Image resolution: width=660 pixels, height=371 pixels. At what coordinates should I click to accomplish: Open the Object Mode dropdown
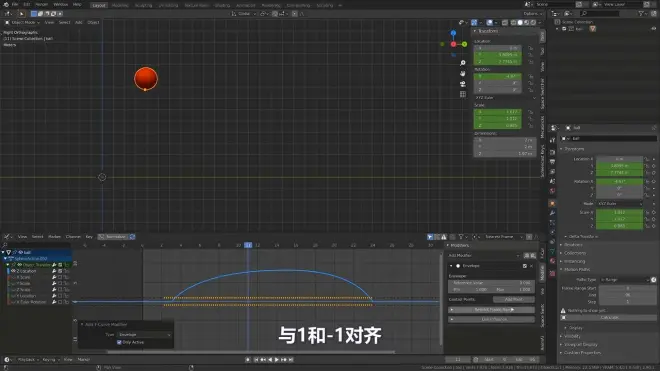coord(22,22)
